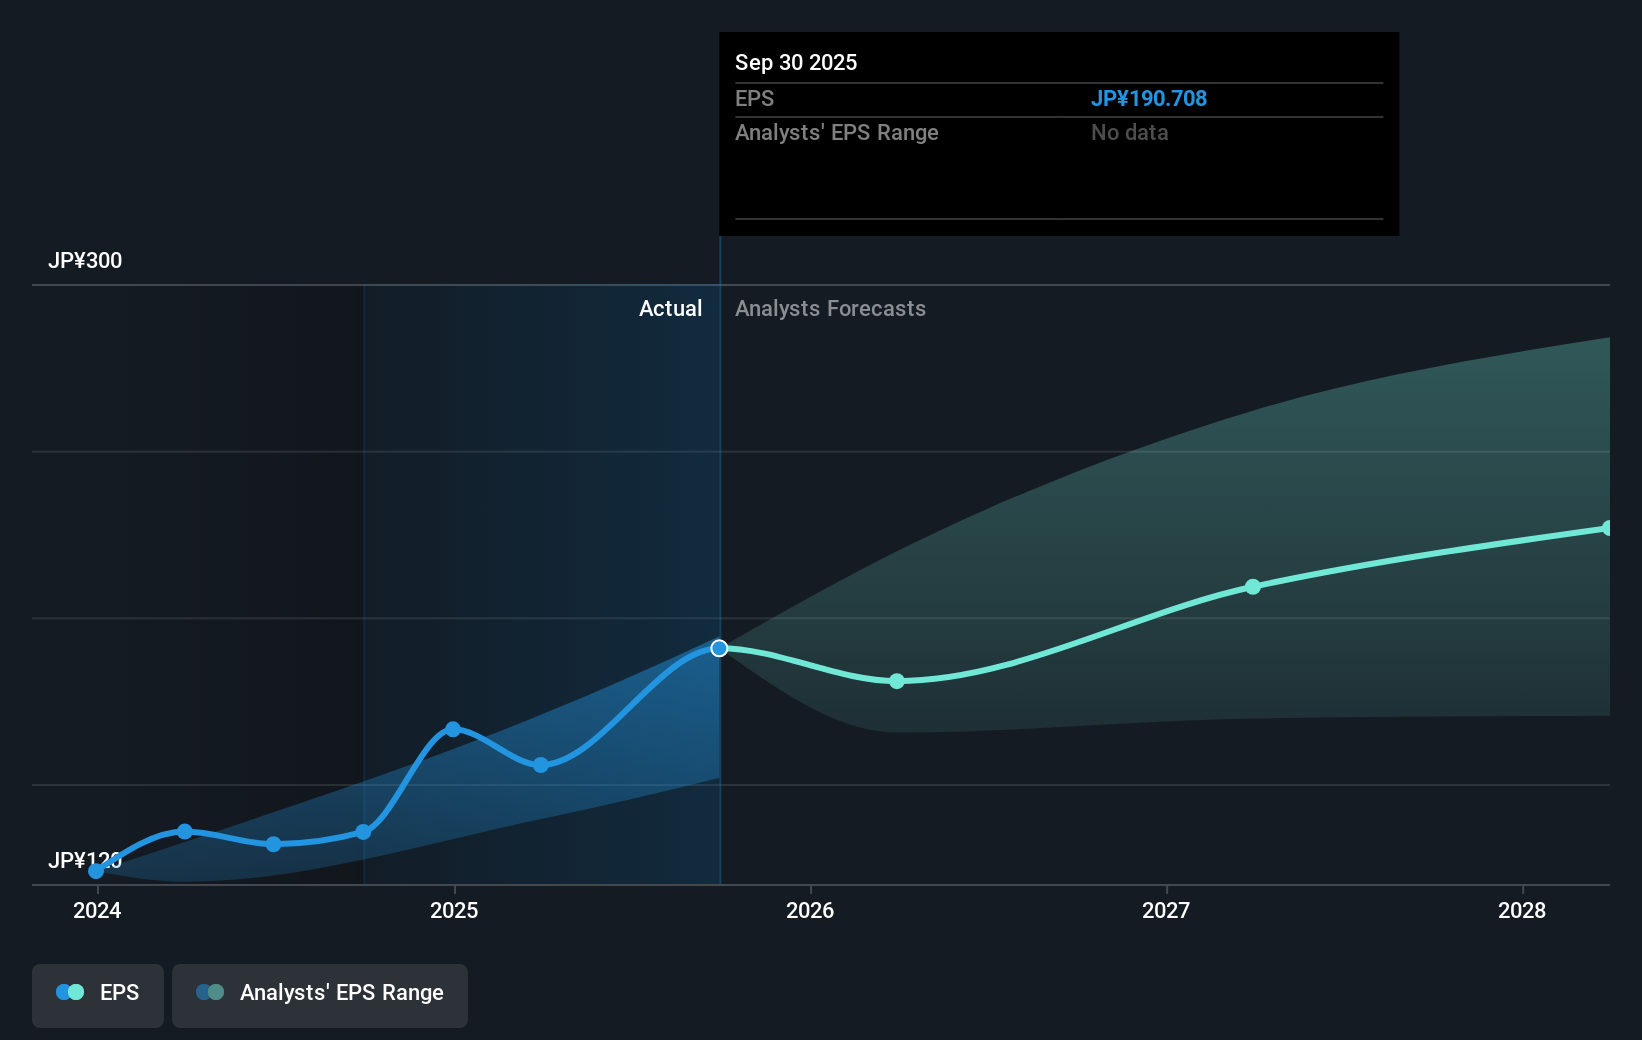
Task: Select the EPS peak point near 2025
Action: [x=453, y=729]
